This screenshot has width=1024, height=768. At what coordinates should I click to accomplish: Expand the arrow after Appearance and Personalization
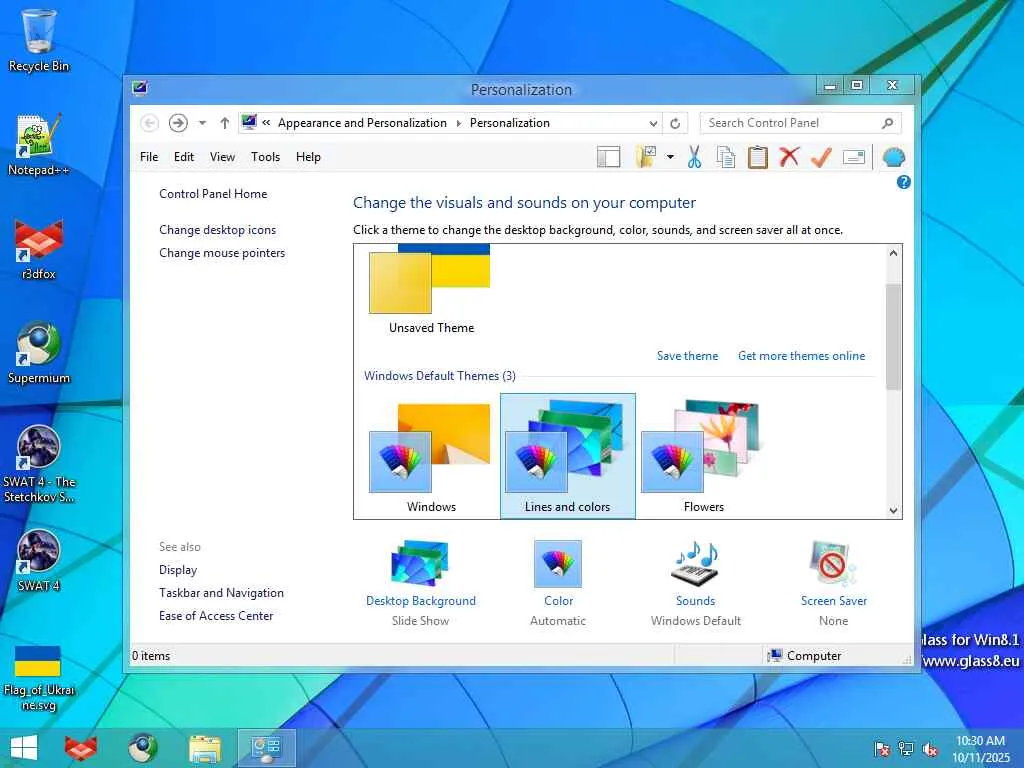458,123
